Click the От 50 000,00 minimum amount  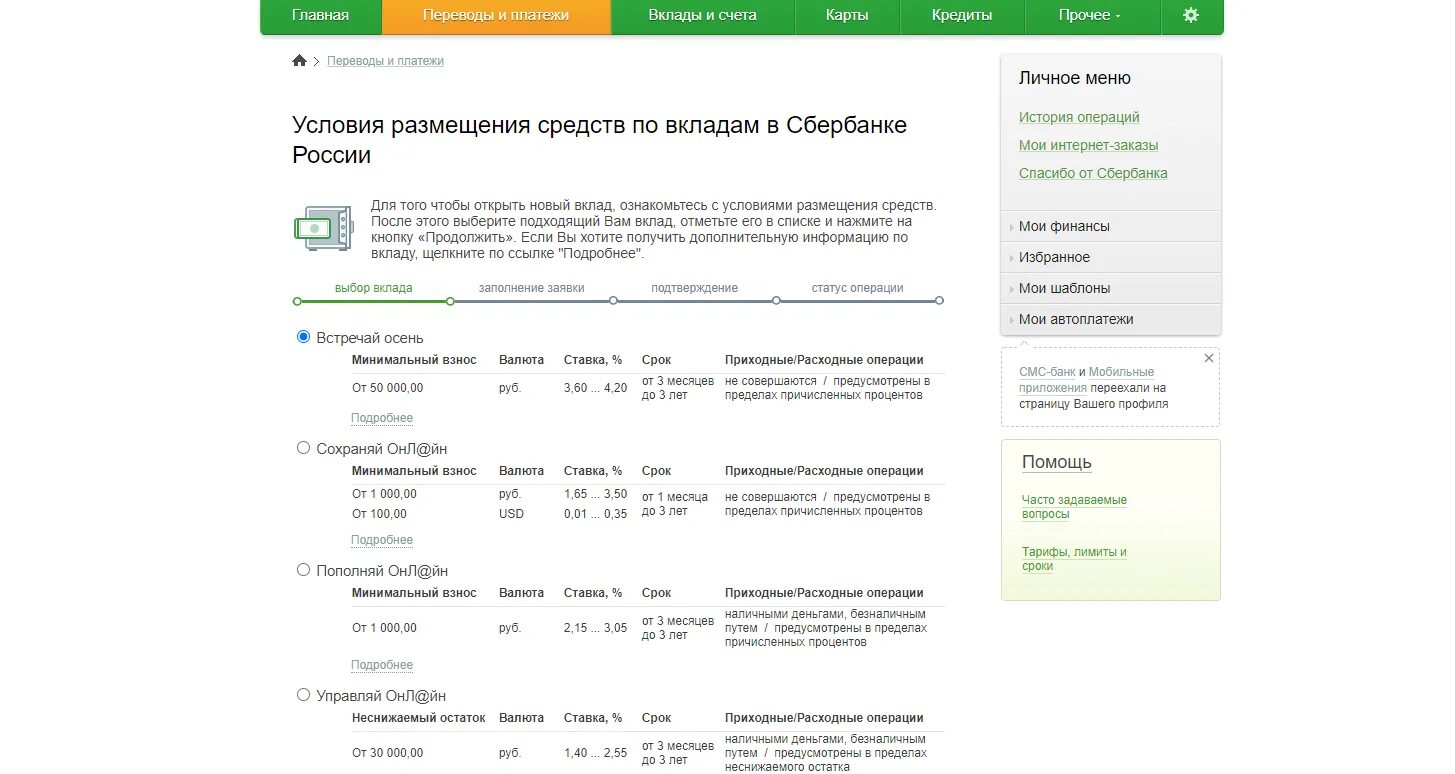[387, 388]
